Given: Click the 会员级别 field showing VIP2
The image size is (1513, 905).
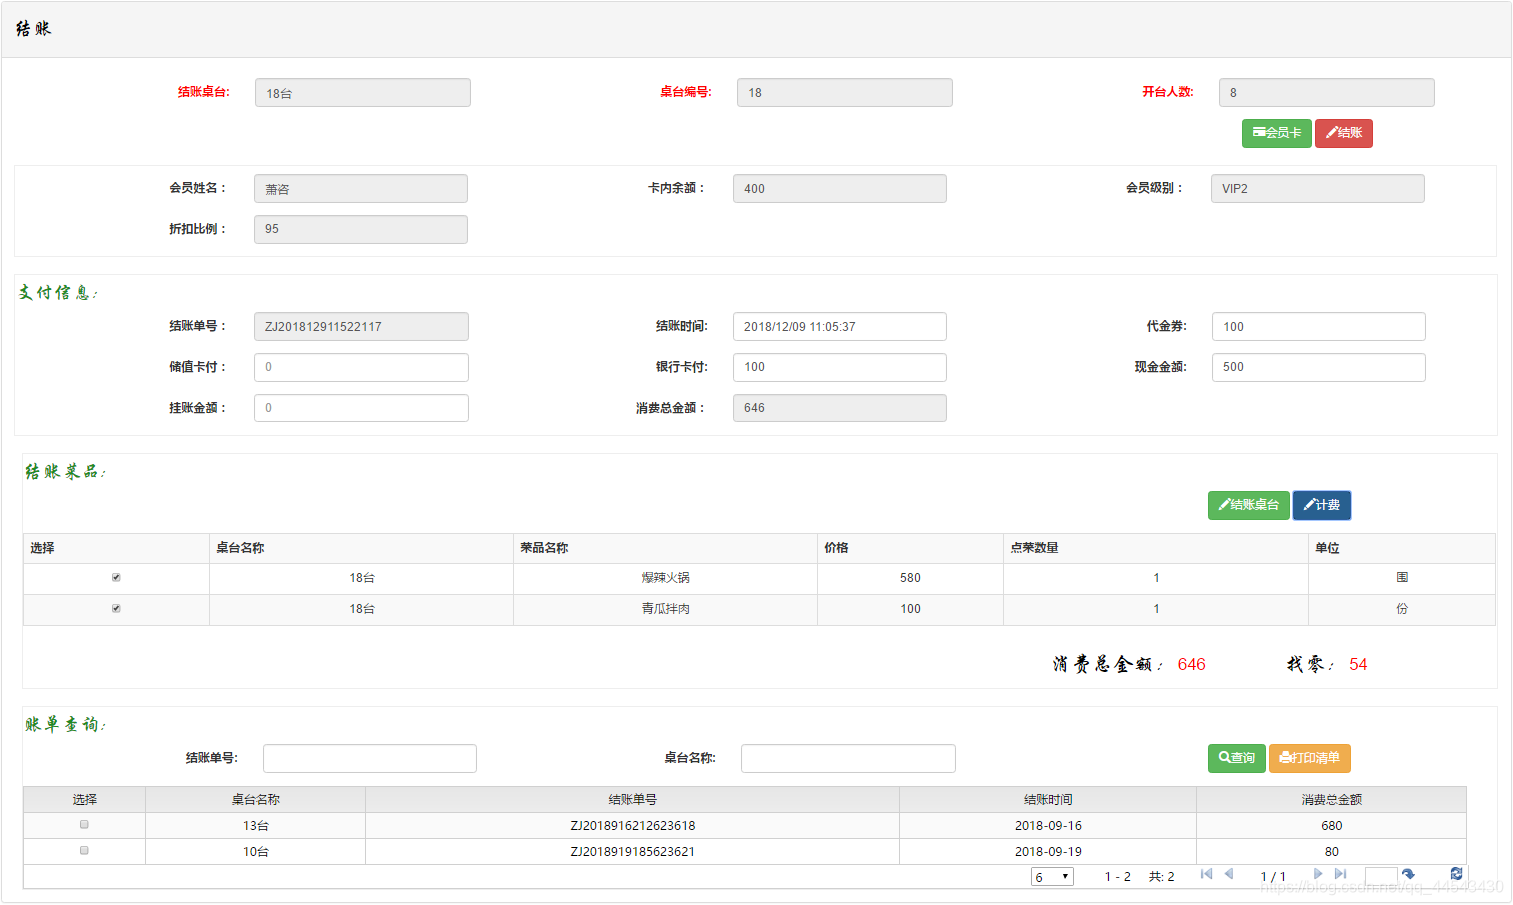Looking at the screenshot, I should click(1317, 189).
